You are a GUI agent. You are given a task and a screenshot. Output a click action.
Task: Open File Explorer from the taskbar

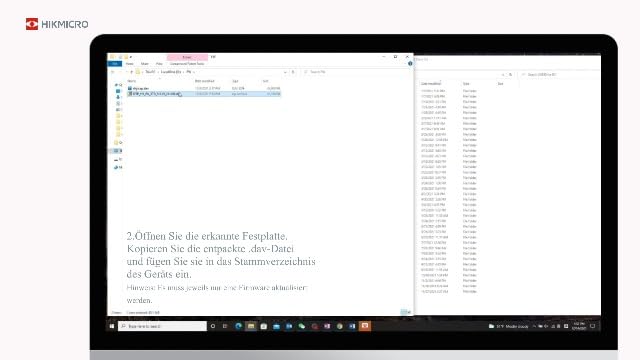(x=251, y=326)
